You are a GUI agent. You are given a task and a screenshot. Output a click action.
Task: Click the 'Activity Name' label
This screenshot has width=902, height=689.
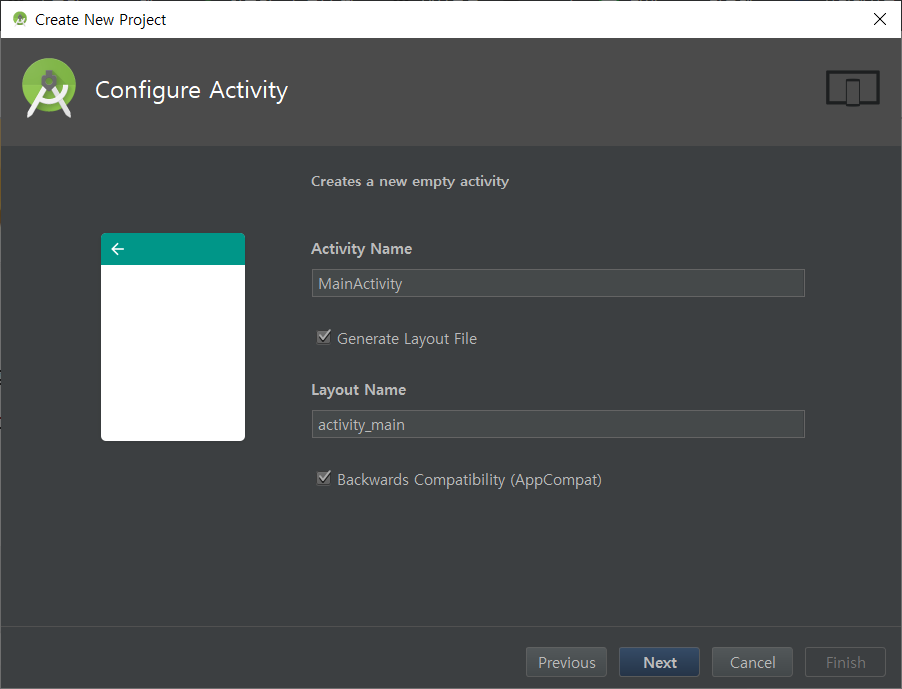(x=362, y=248)
